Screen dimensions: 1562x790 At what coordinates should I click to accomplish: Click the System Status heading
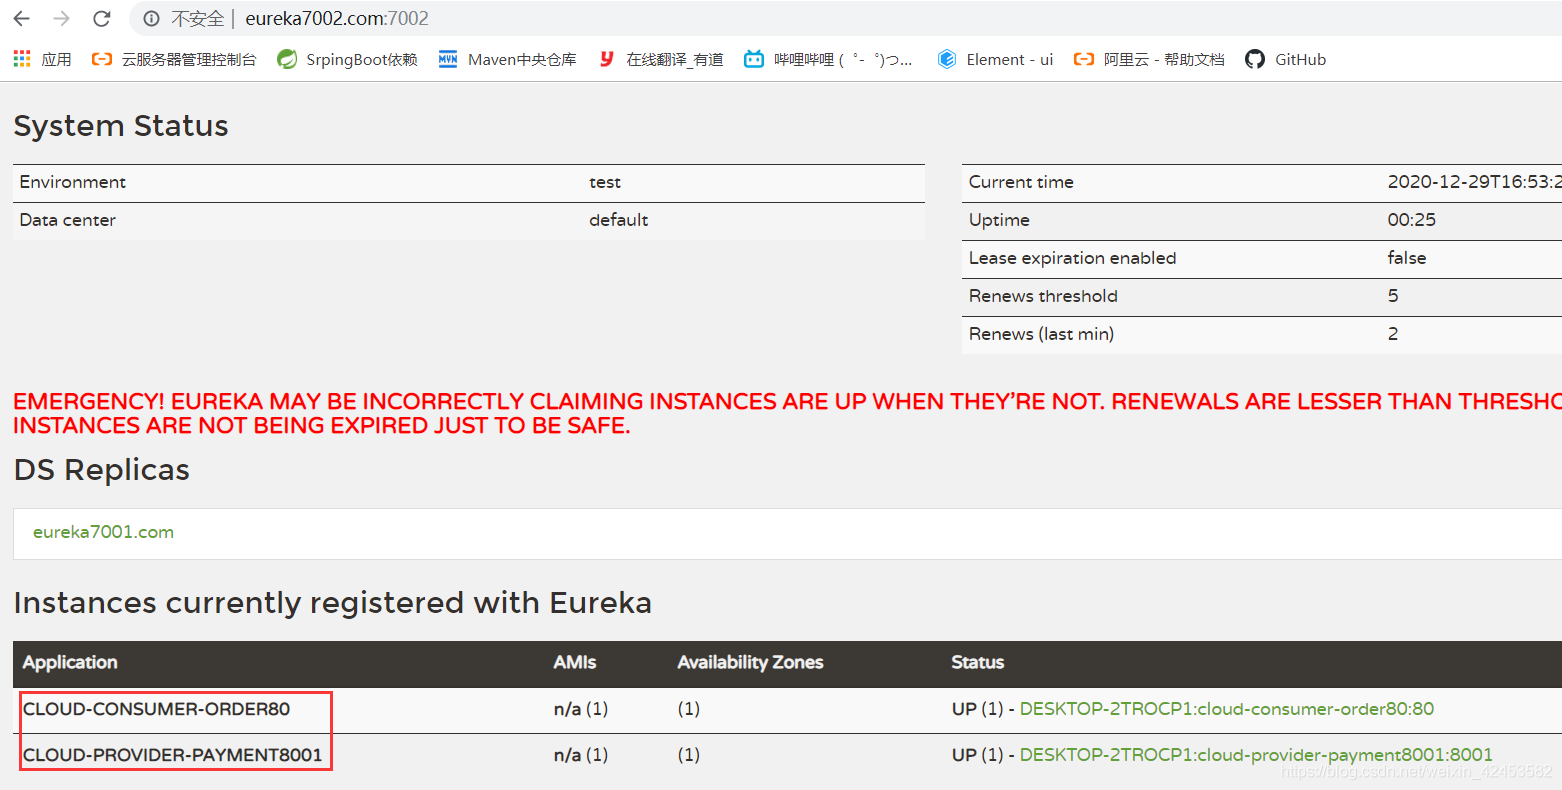pos(121,126)
